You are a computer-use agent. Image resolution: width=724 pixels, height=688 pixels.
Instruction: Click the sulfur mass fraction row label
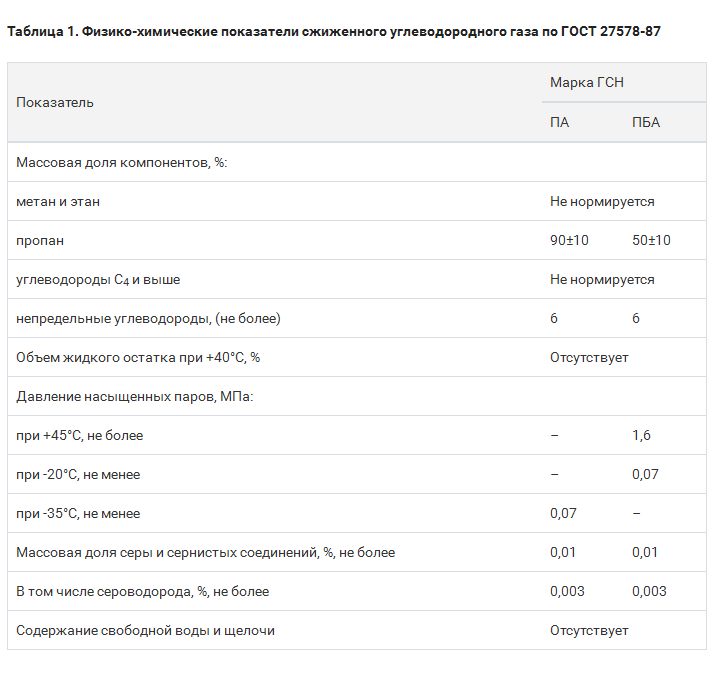pyautogui.click(x=205, y=552)
